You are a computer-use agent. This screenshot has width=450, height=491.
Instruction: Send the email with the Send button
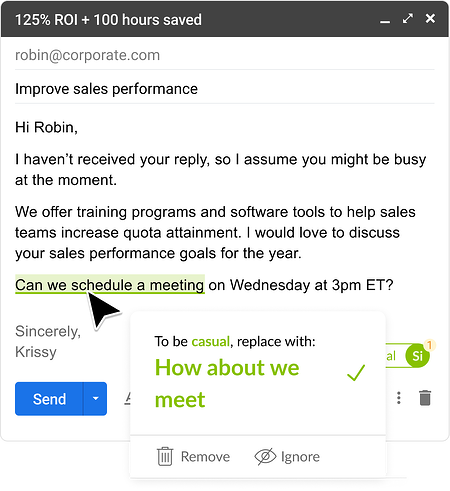49,399
